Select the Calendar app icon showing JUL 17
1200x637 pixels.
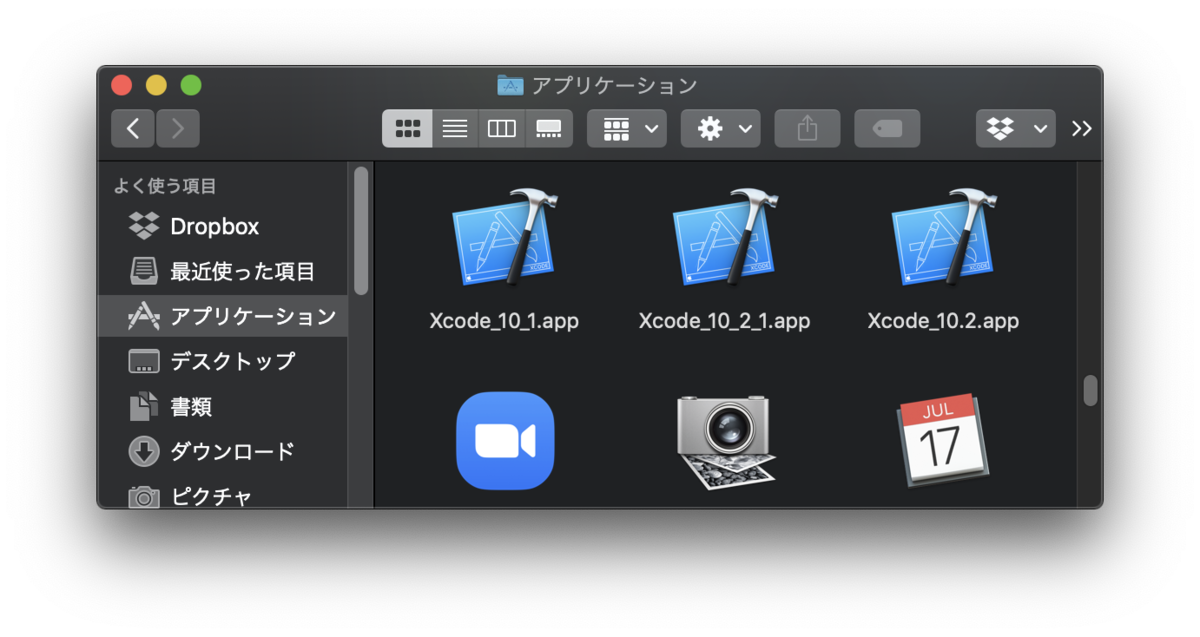tap(943, 440)
